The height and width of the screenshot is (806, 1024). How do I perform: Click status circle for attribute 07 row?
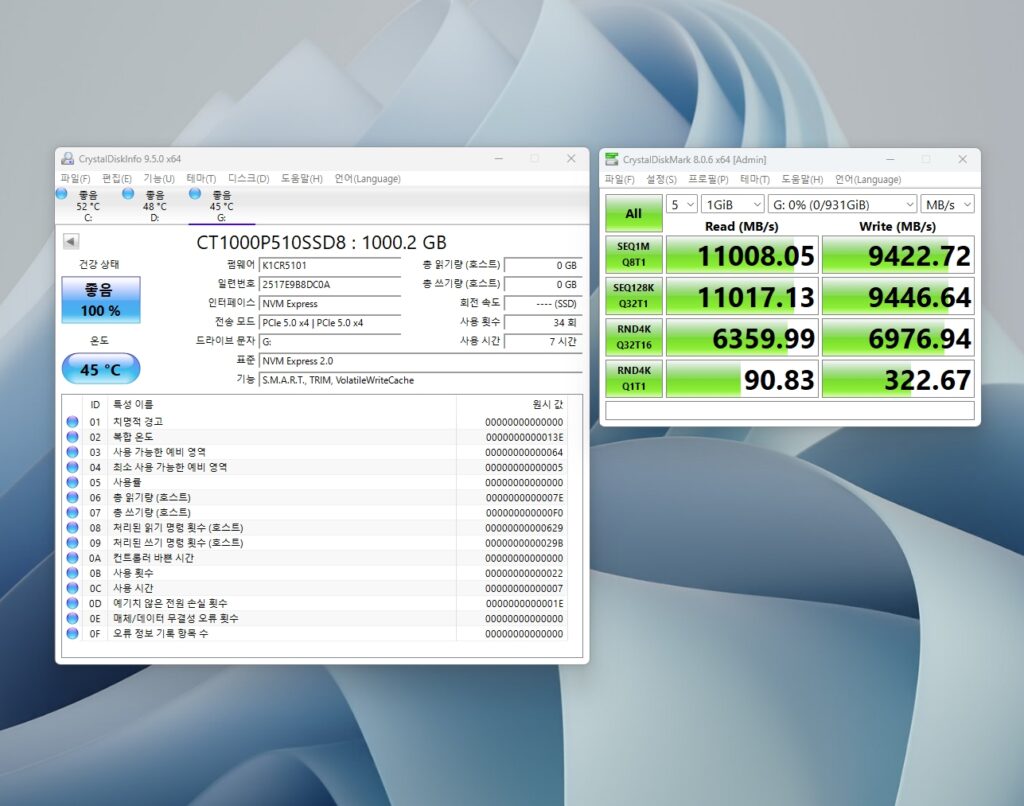pos(72,512)
